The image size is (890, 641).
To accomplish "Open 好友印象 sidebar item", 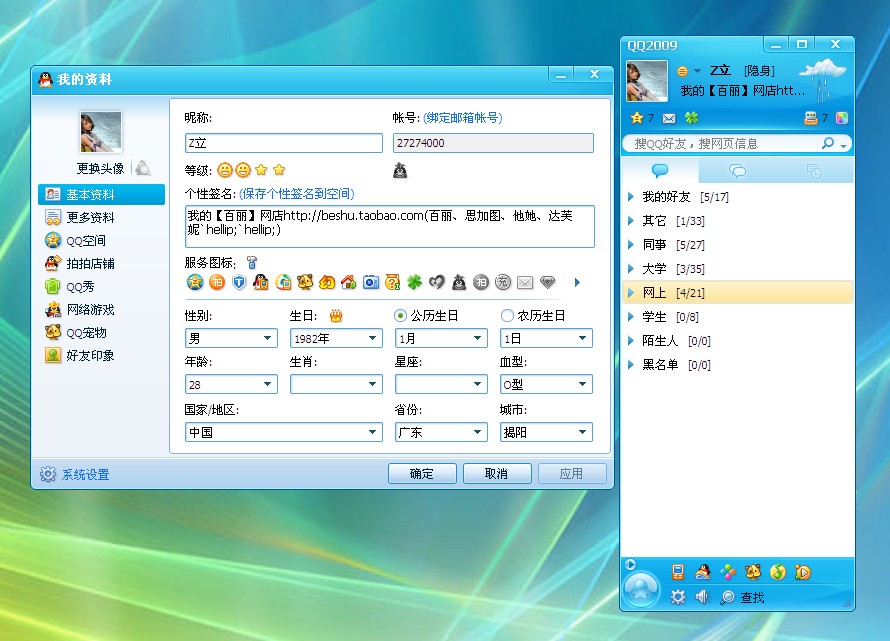I will pos(80,355).
